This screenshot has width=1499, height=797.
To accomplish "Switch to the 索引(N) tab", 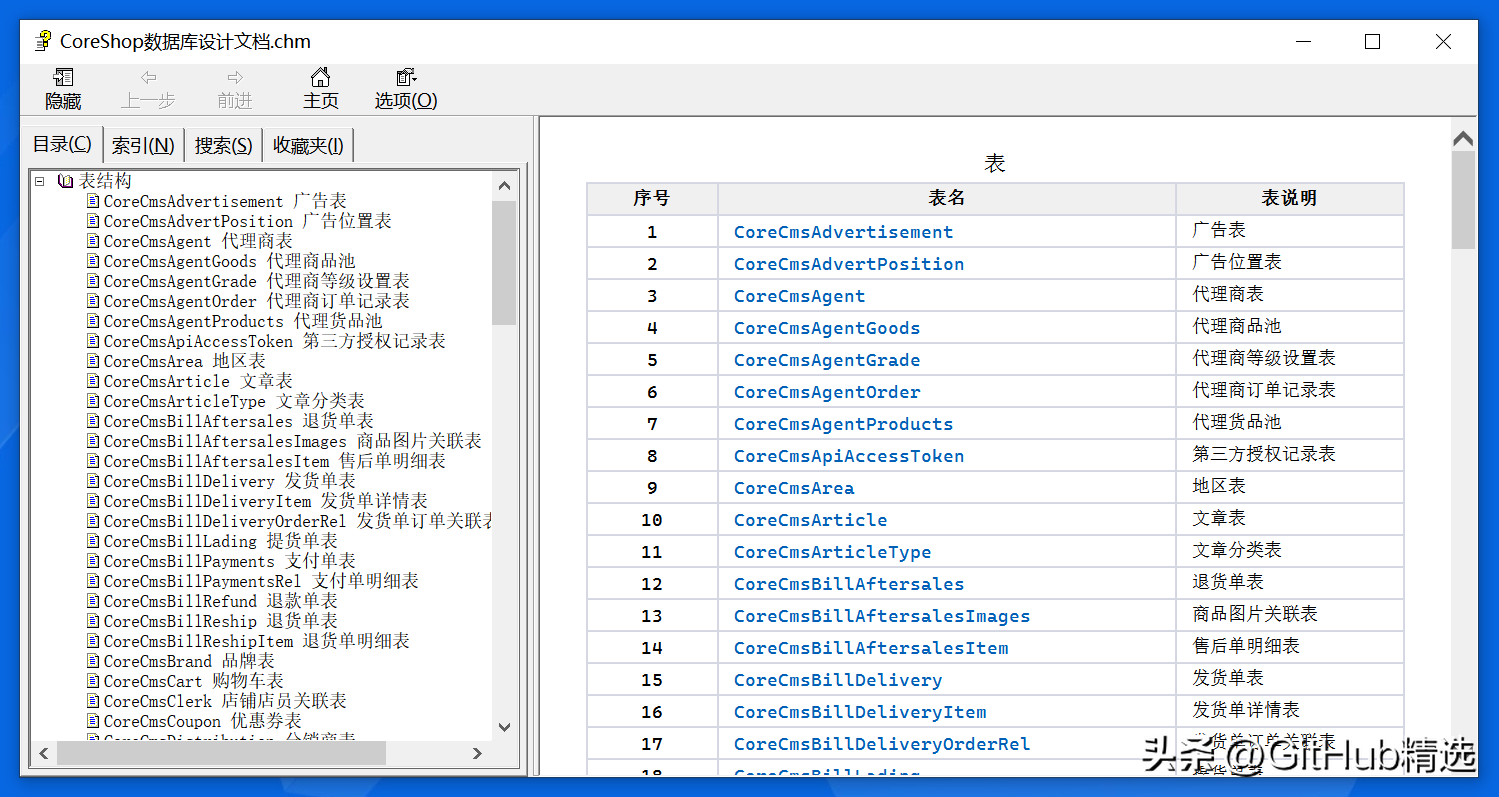I will tap(143, 146).
